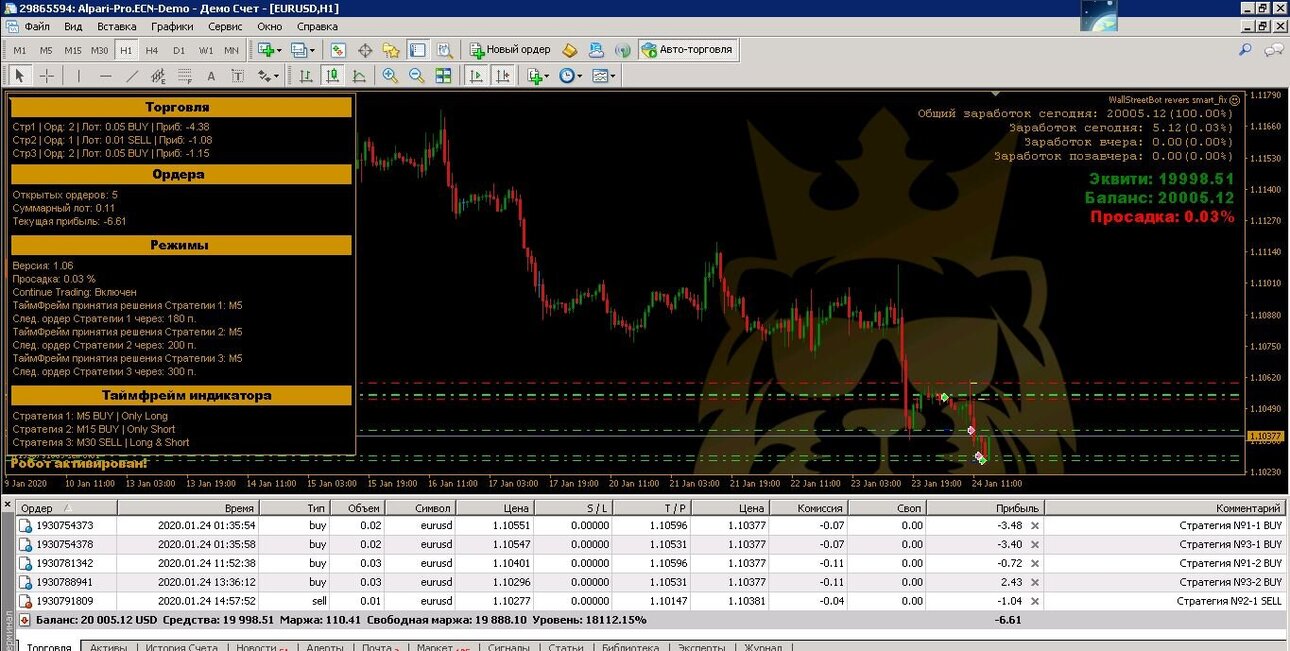
Task: Select the trendline drawing tool
Action: pos(132,75)
